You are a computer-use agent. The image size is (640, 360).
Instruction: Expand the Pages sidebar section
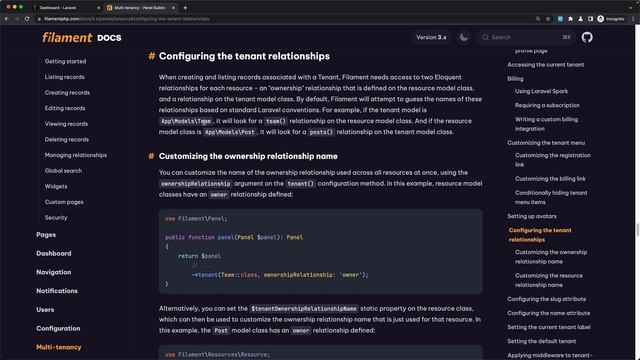[46, 235]
